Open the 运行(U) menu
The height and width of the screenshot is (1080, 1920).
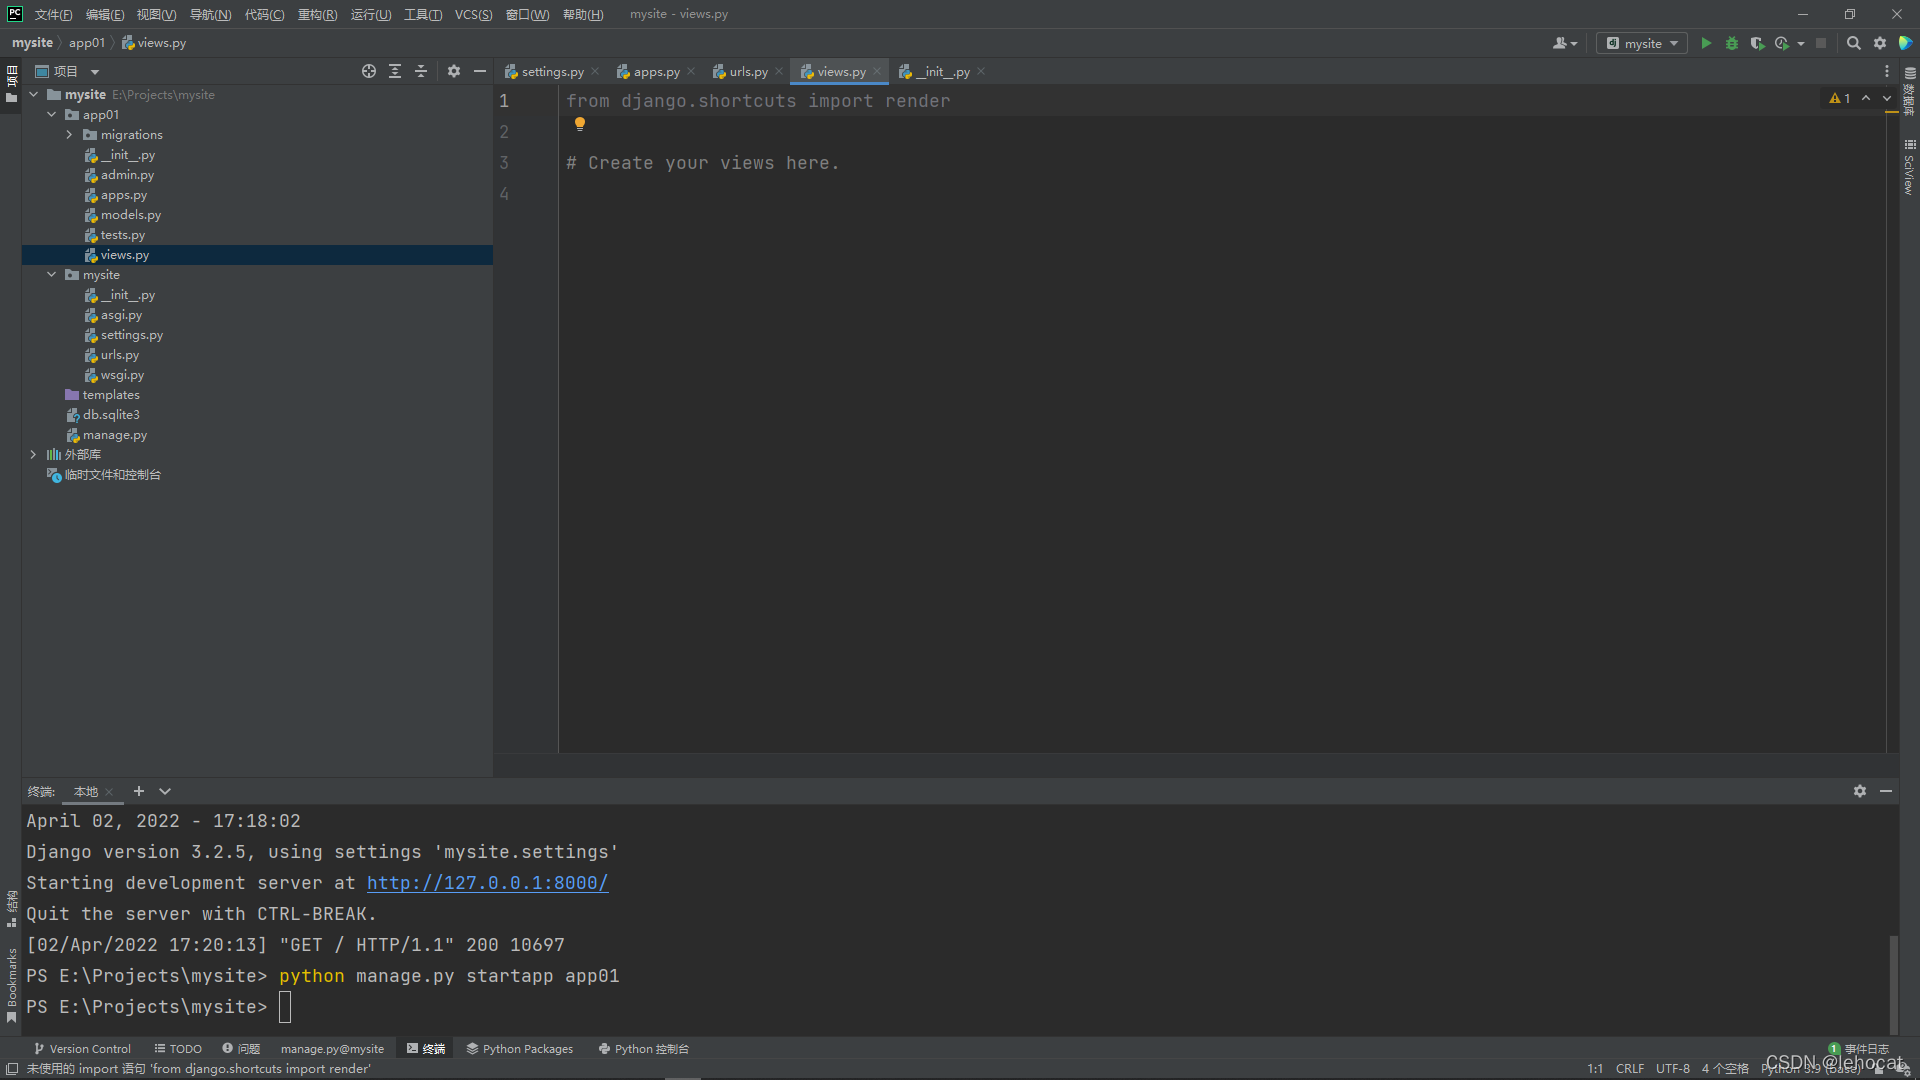coord(370,14)
